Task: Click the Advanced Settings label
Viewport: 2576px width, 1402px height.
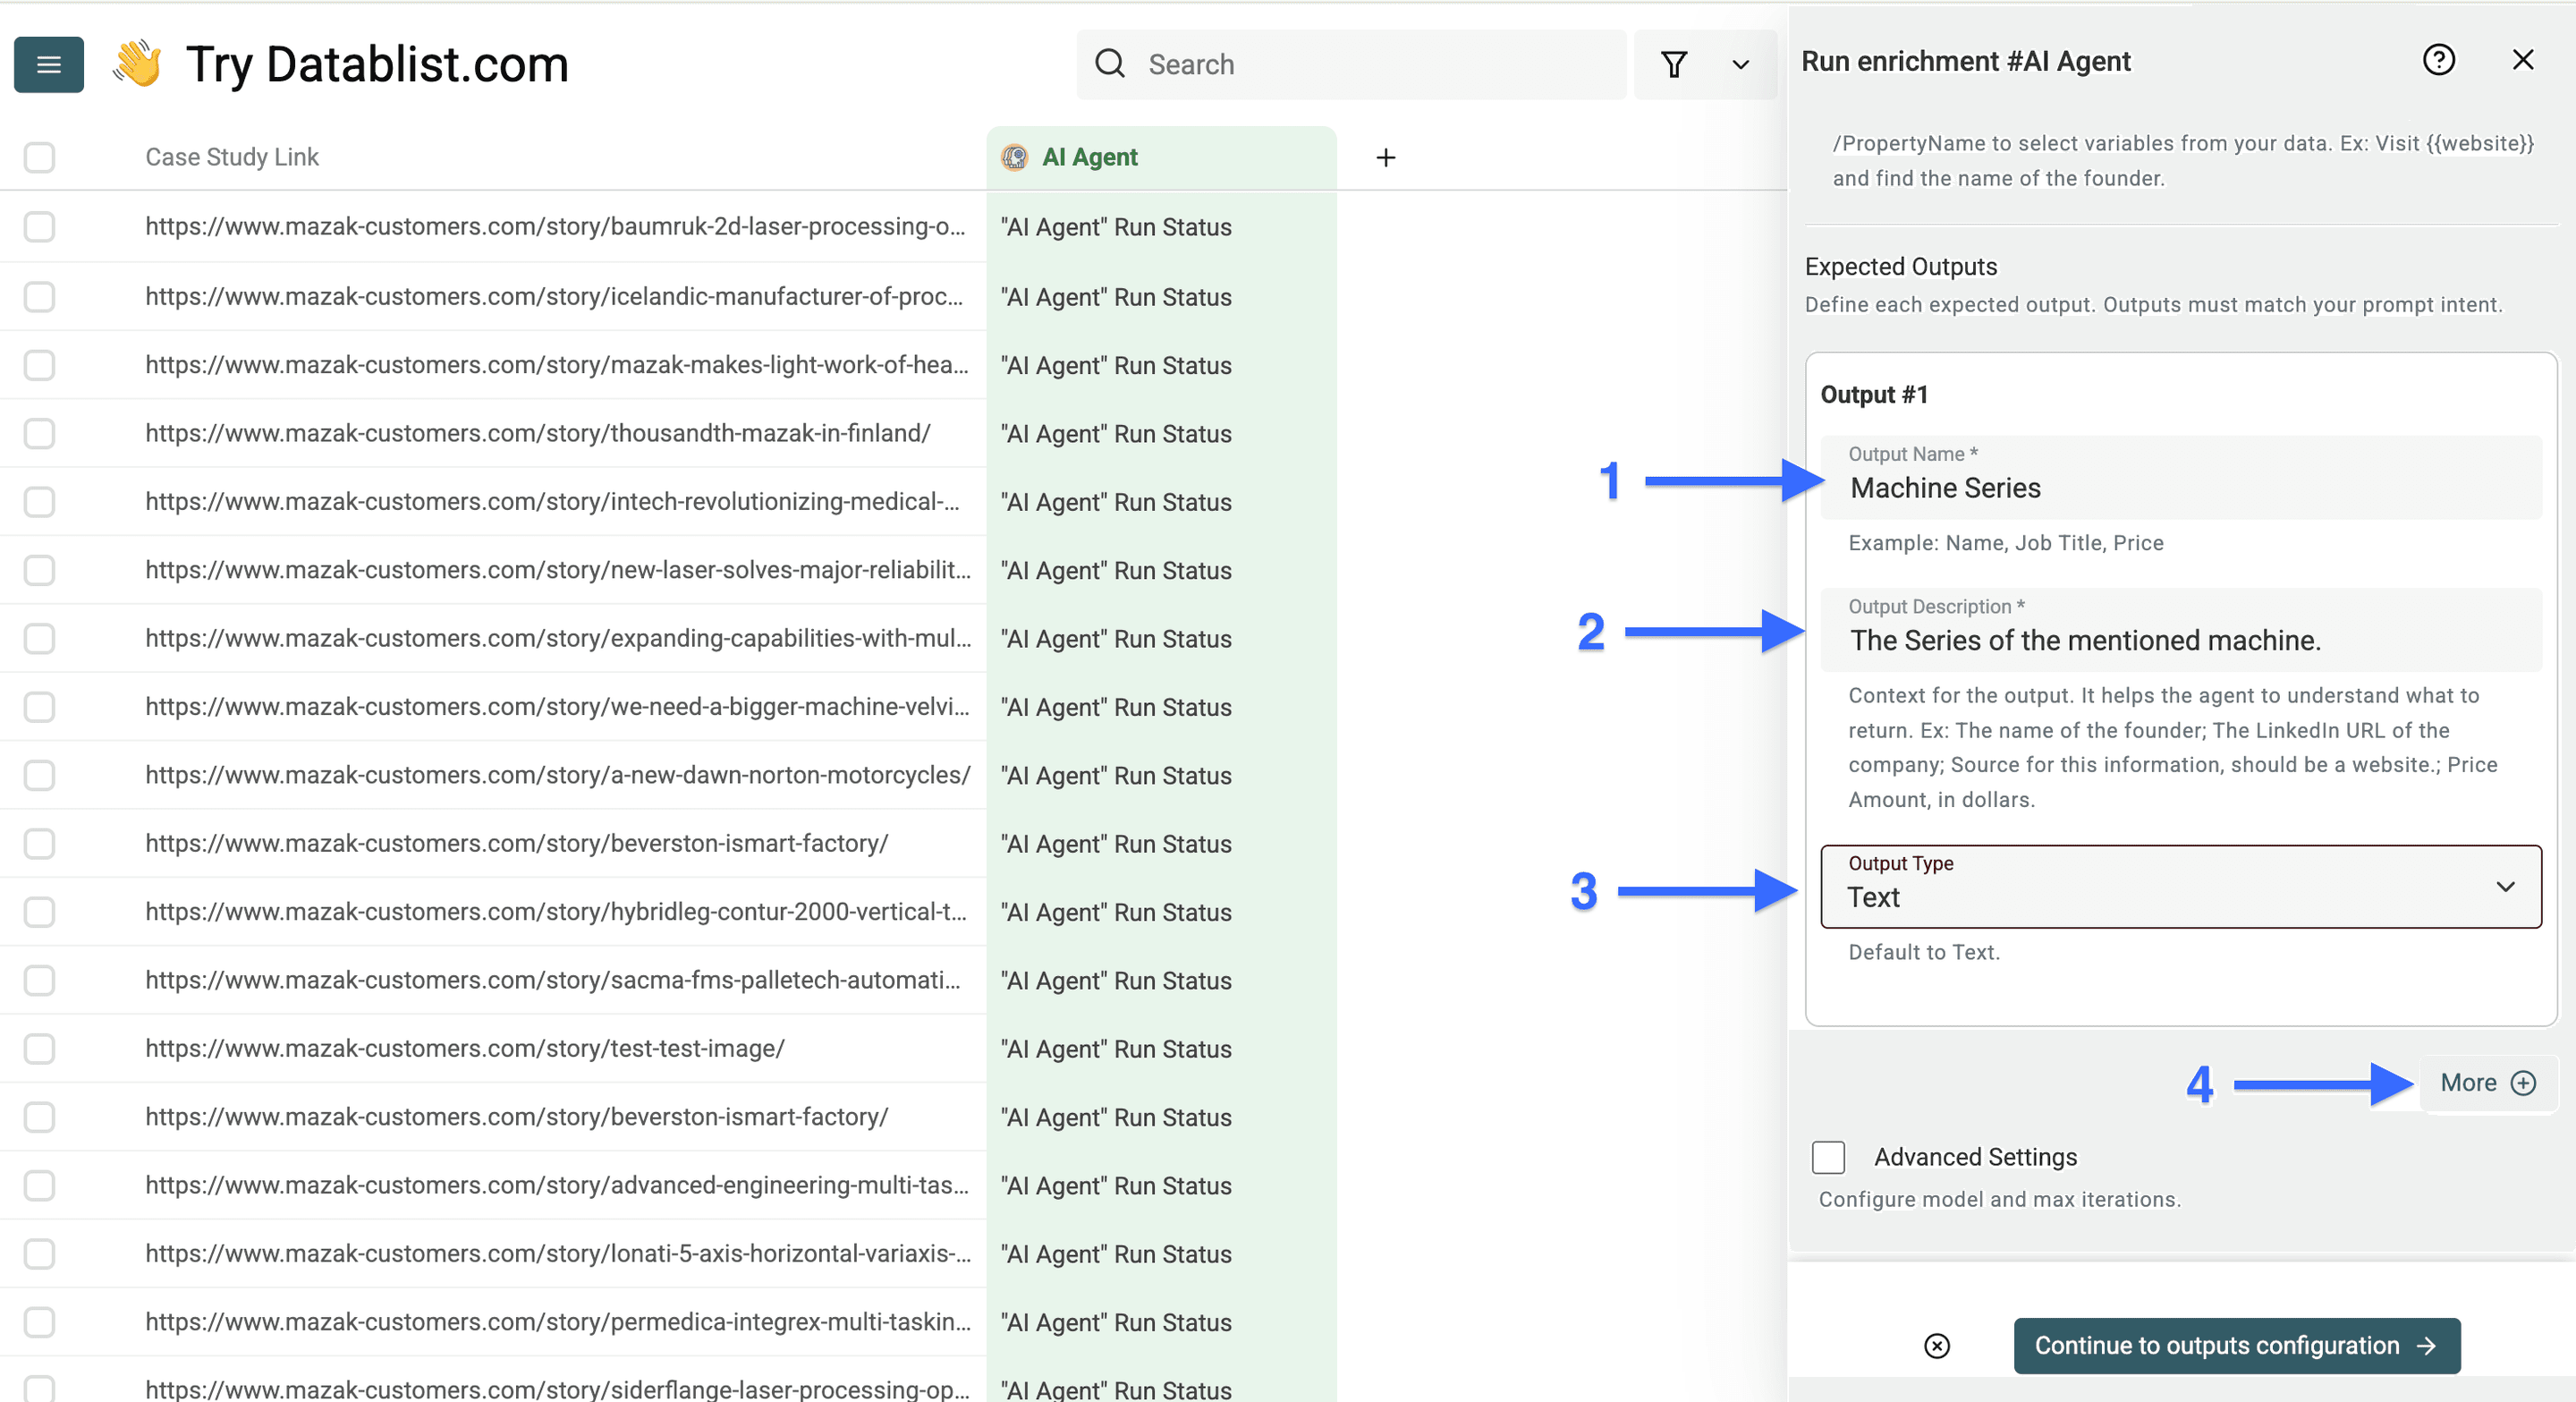Action: click(1975, 1156)
